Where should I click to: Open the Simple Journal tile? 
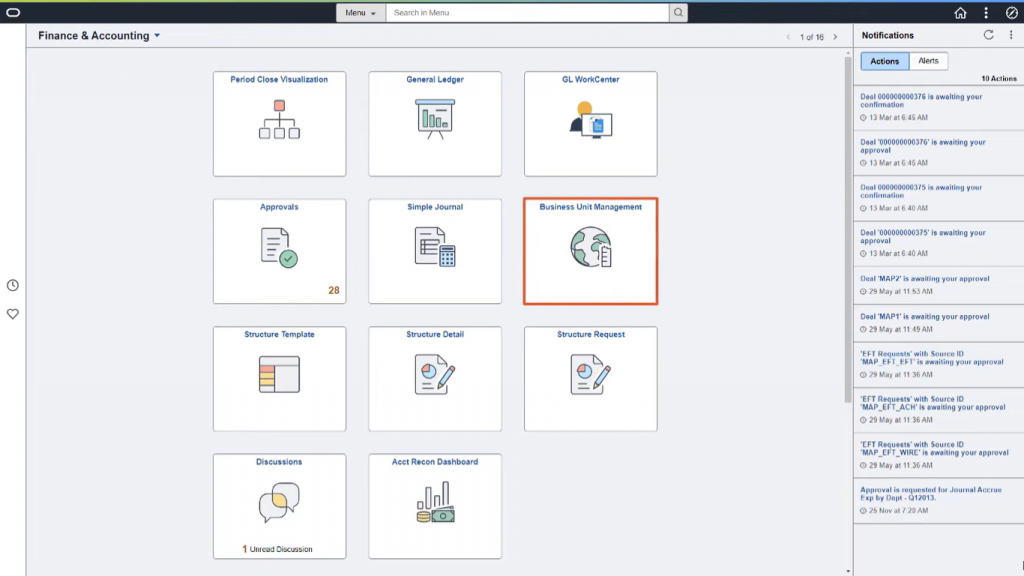[435, 251]
